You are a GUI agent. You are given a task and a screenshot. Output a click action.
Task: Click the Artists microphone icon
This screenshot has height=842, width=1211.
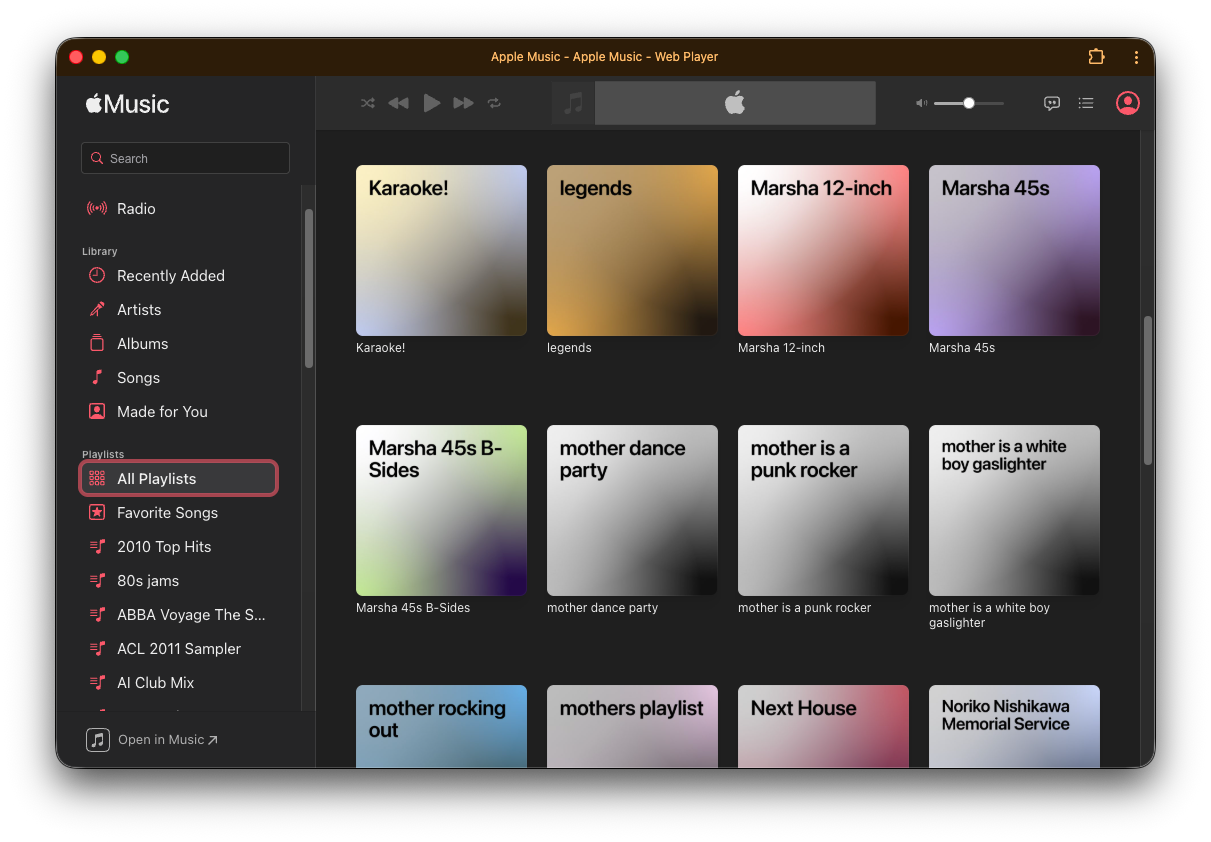coord(97,309)
